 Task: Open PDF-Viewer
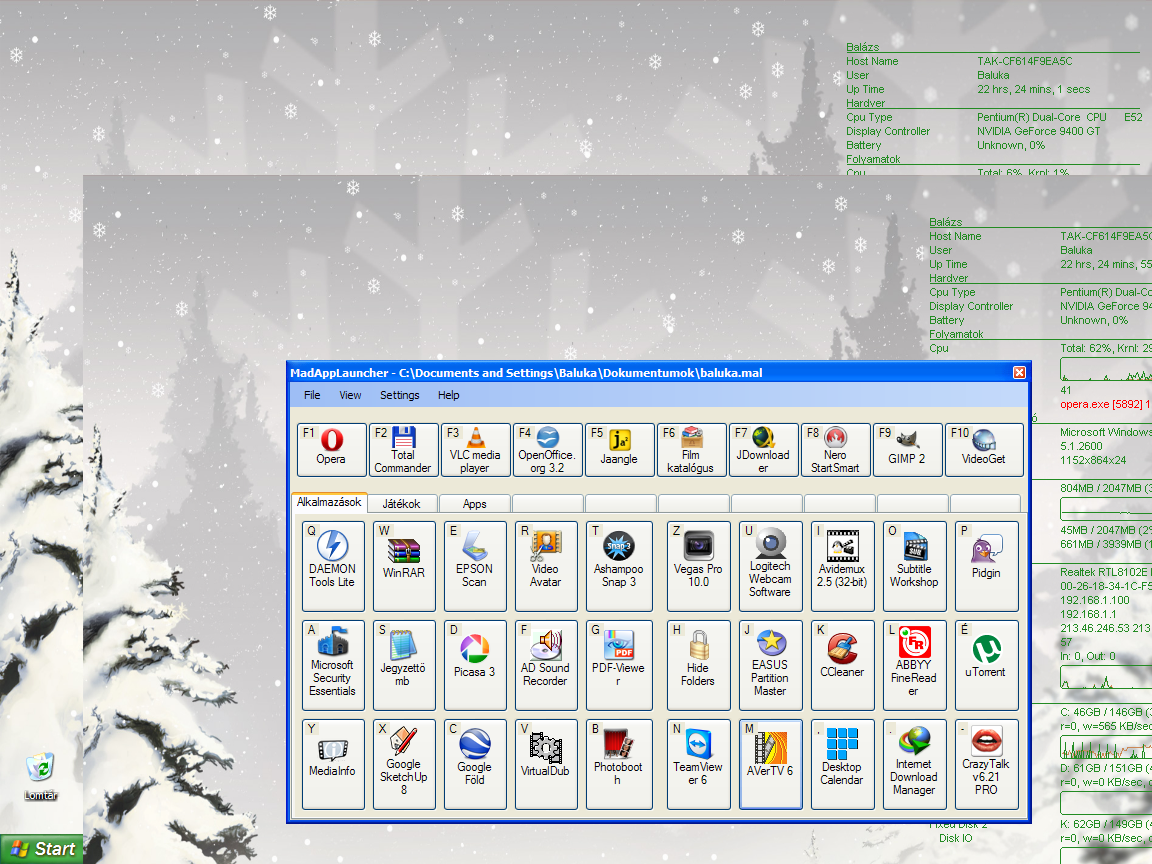tap(619, 665)
